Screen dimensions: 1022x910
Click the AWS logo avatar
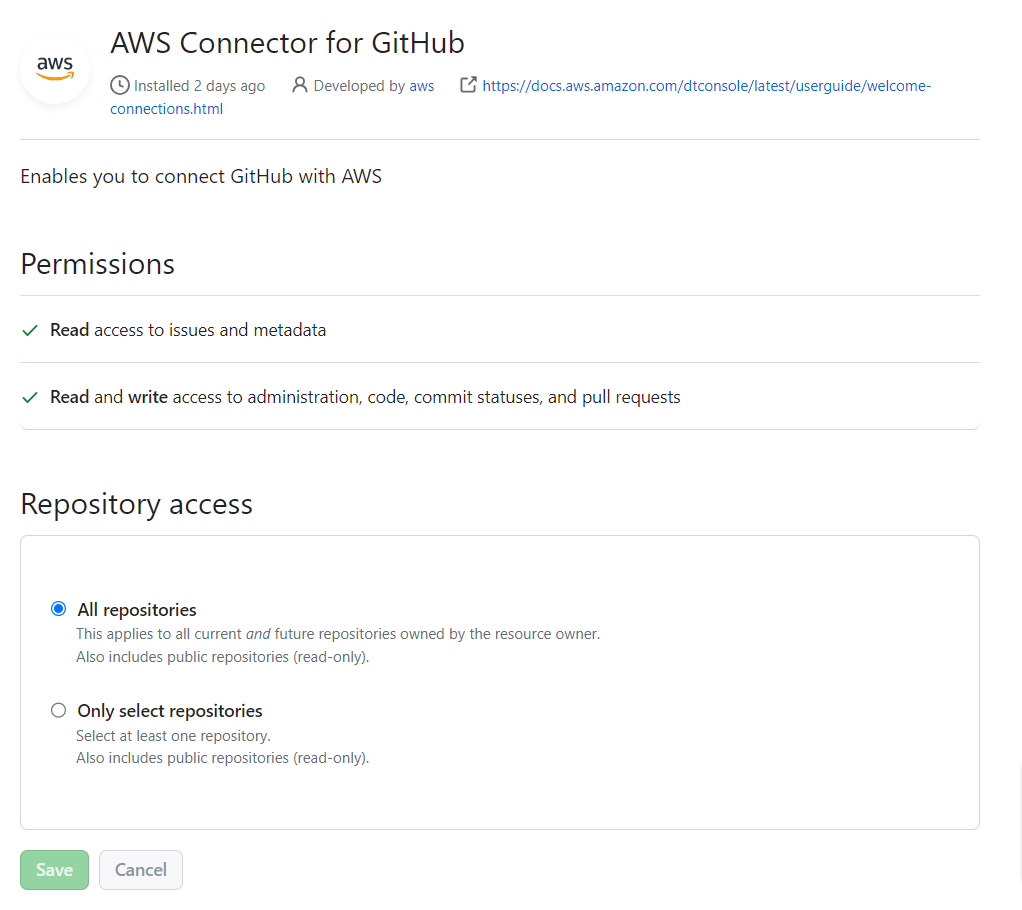click(55, 68)
